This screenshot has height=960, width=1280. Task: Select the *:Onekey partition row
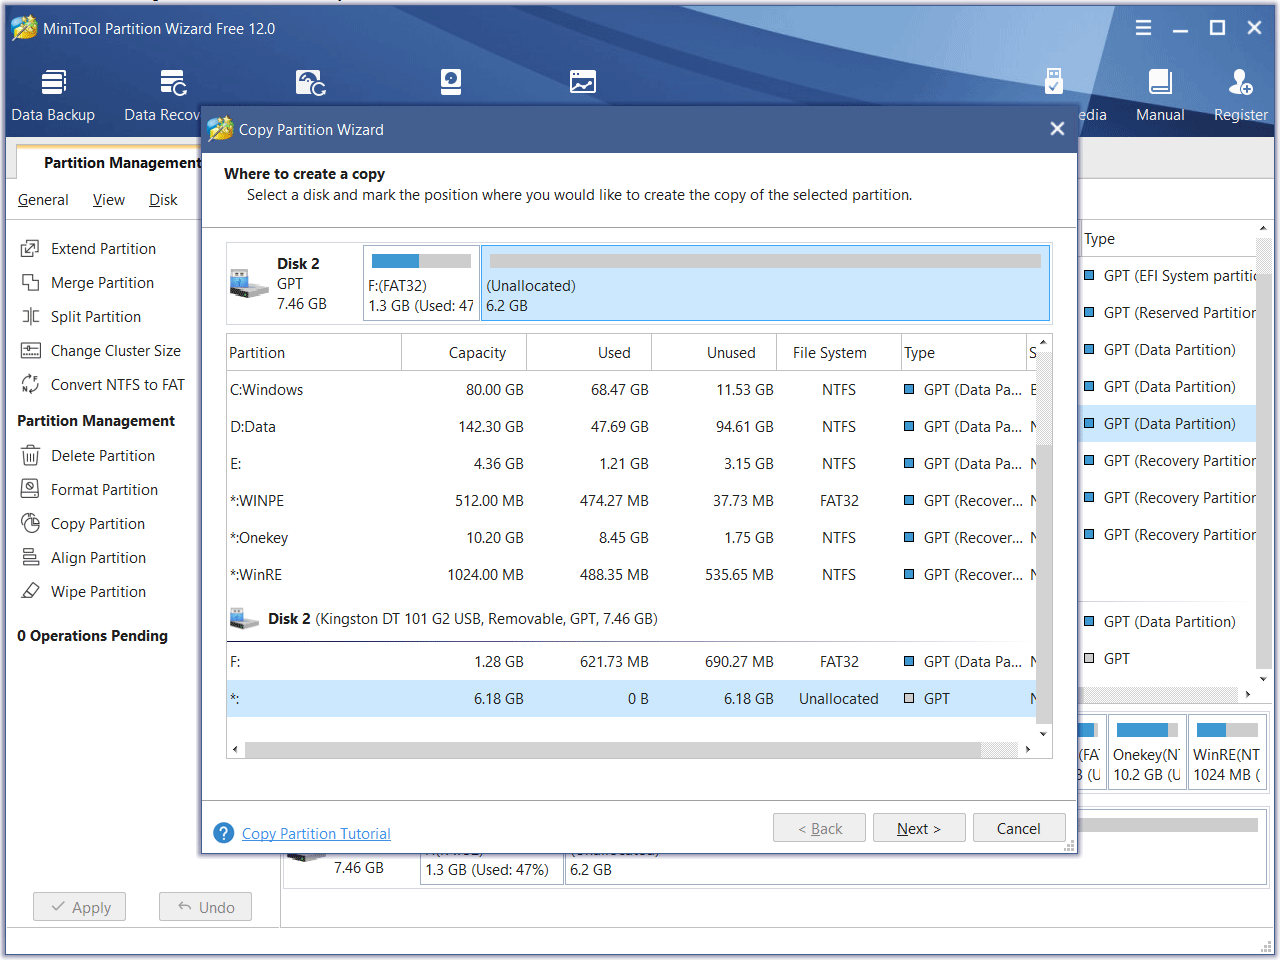pyautogui.click(x=631, y=537)
